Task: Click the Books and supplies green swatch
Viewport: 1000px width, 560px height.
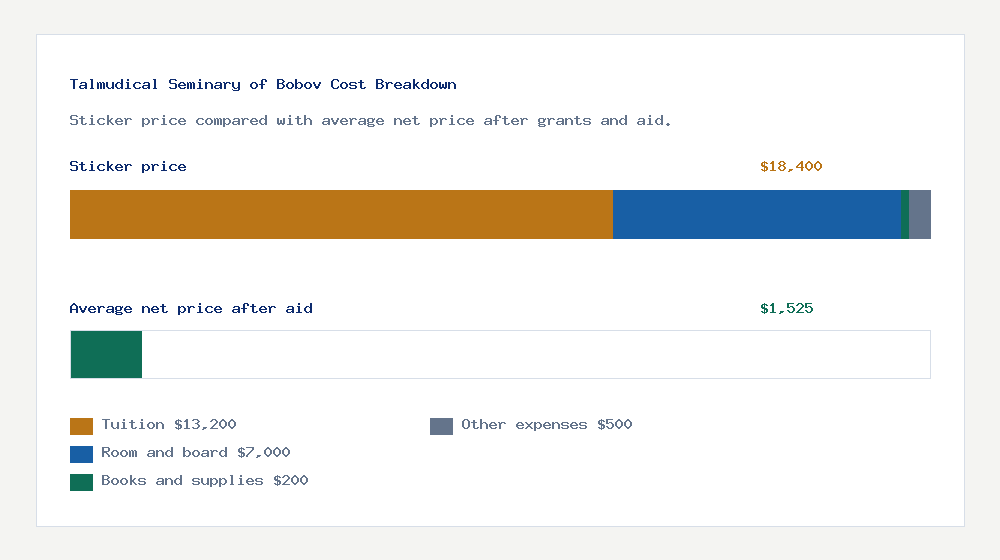Action: (x=81, y=482)
